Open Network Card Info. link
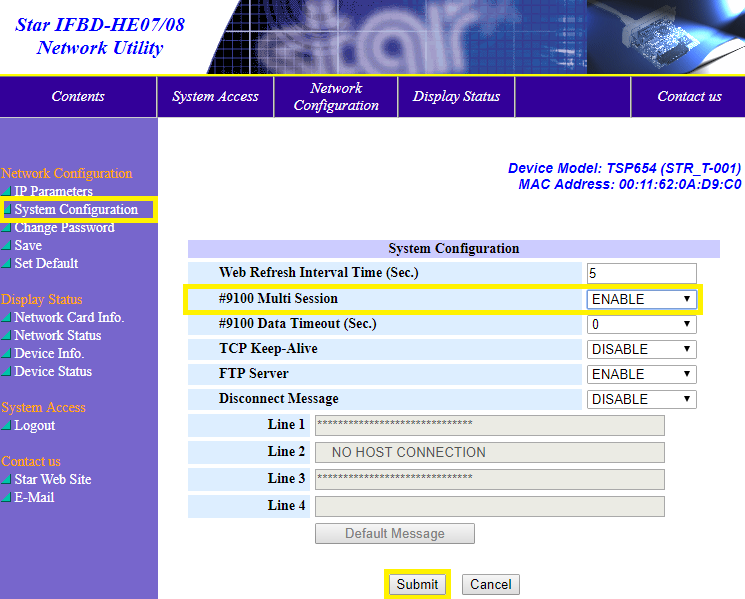The width and height of the screenshot is (745, 599). 69,317
